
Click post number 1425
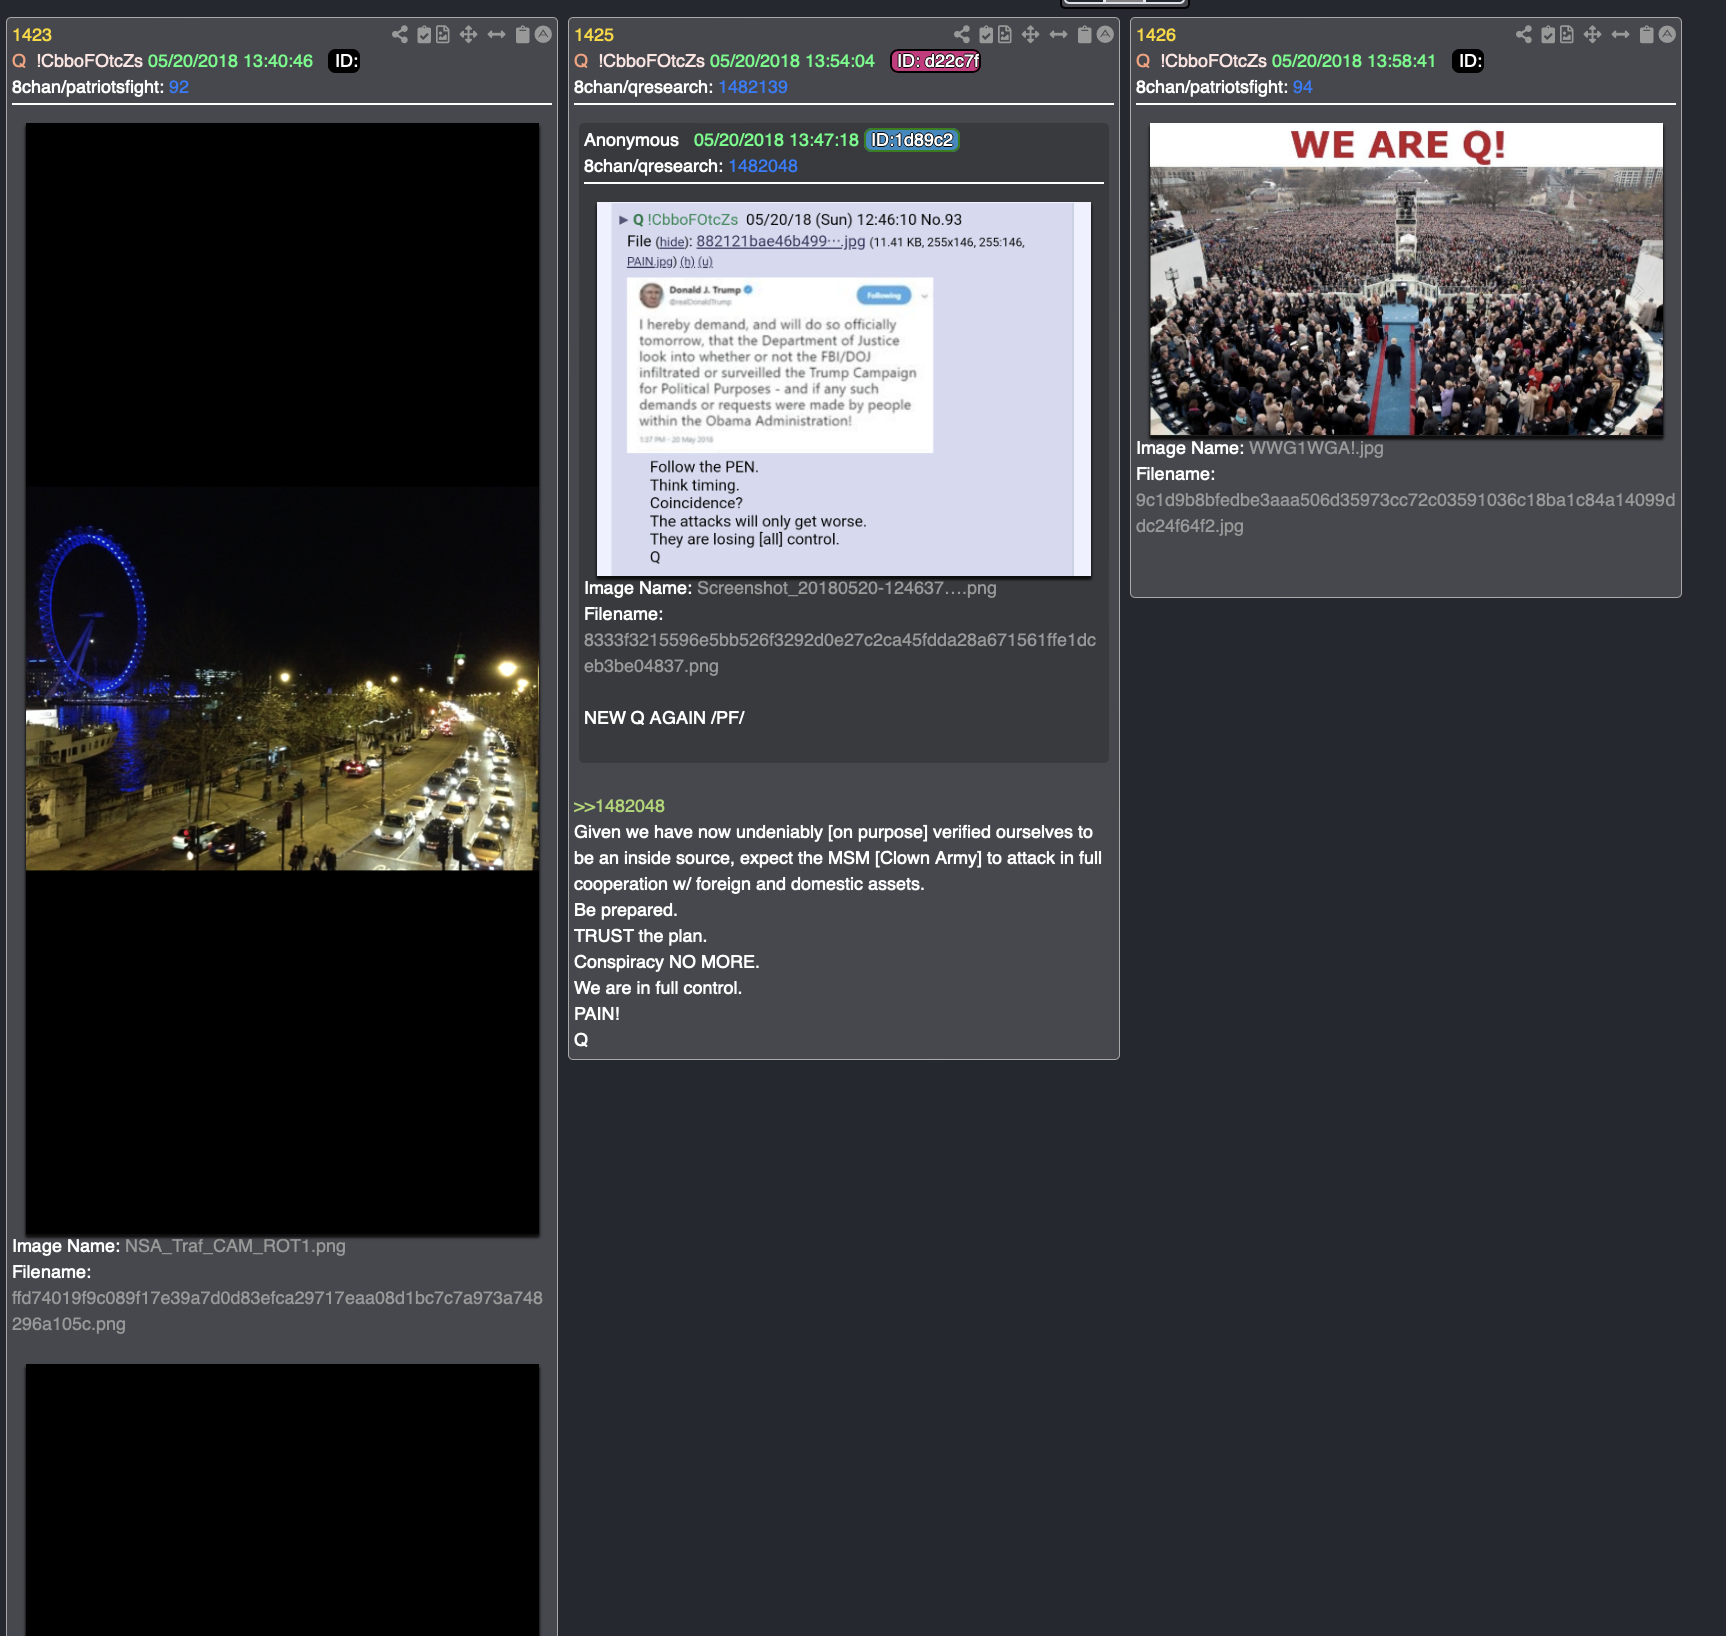pos(594,35)
